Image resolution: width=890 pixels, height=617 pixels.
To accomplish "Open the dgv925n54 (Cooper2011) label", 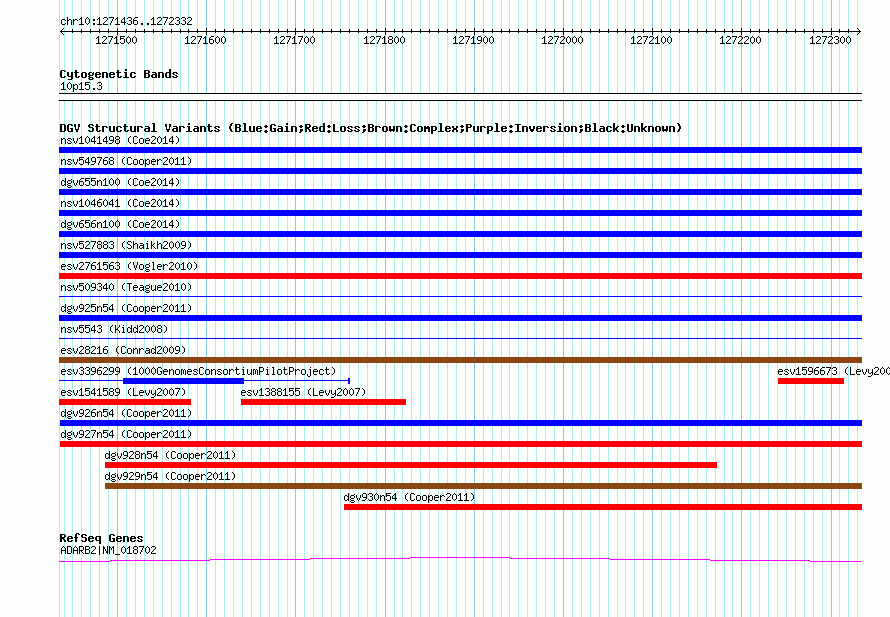I will tap(126, 308).
